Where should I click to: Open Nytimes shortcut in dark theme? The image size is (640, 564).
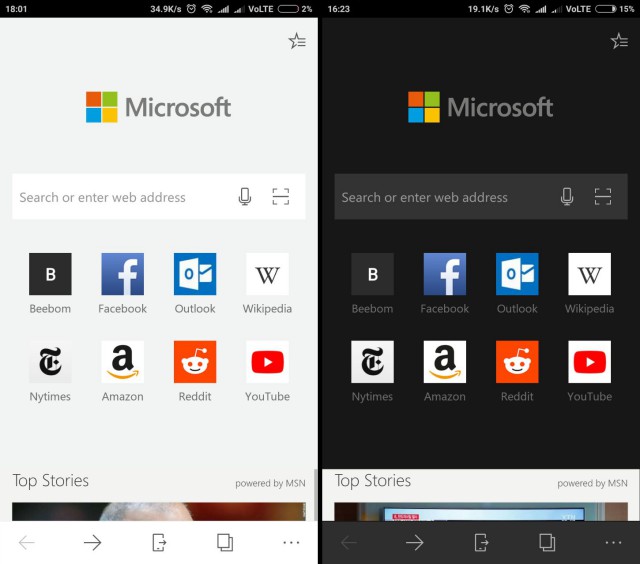(x=372, y=371)
